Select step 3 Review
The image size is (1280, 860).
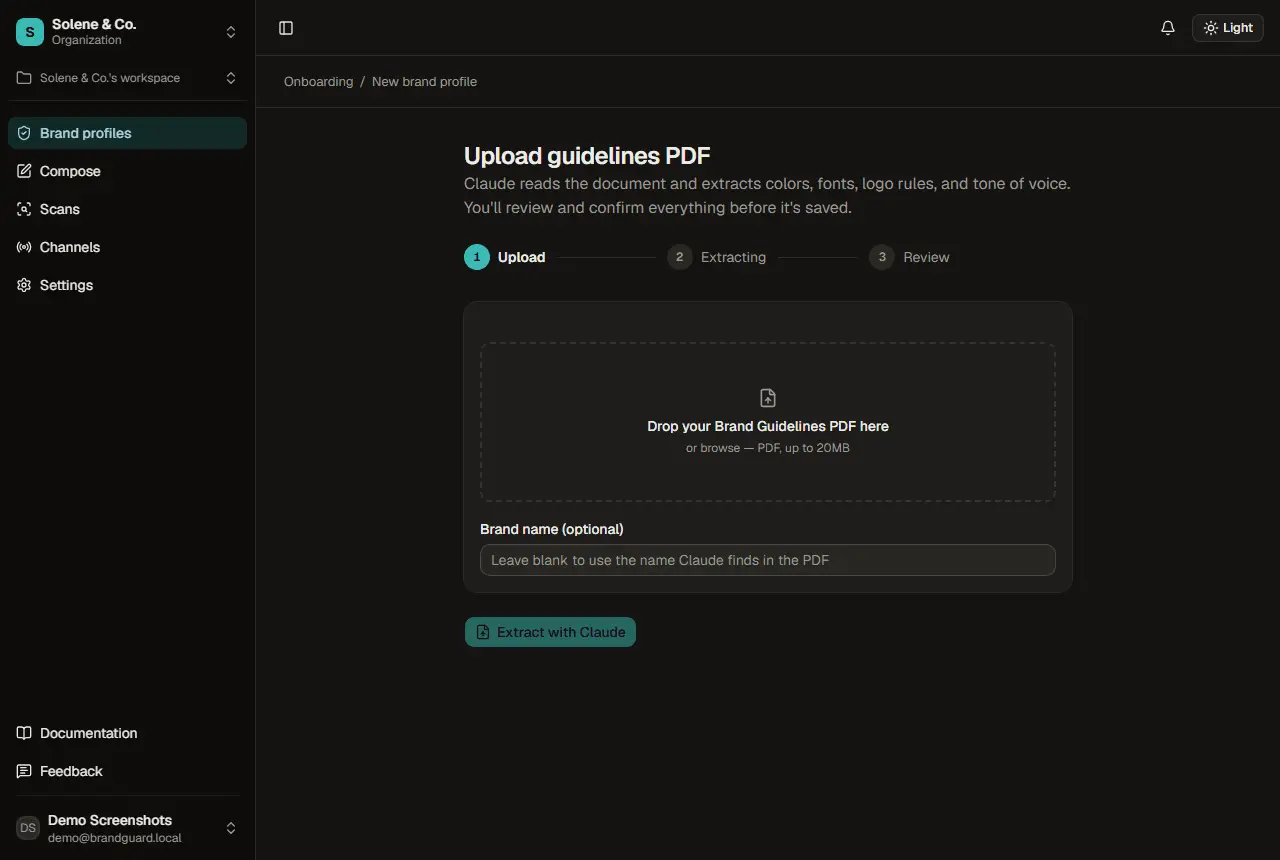(909, 257)
